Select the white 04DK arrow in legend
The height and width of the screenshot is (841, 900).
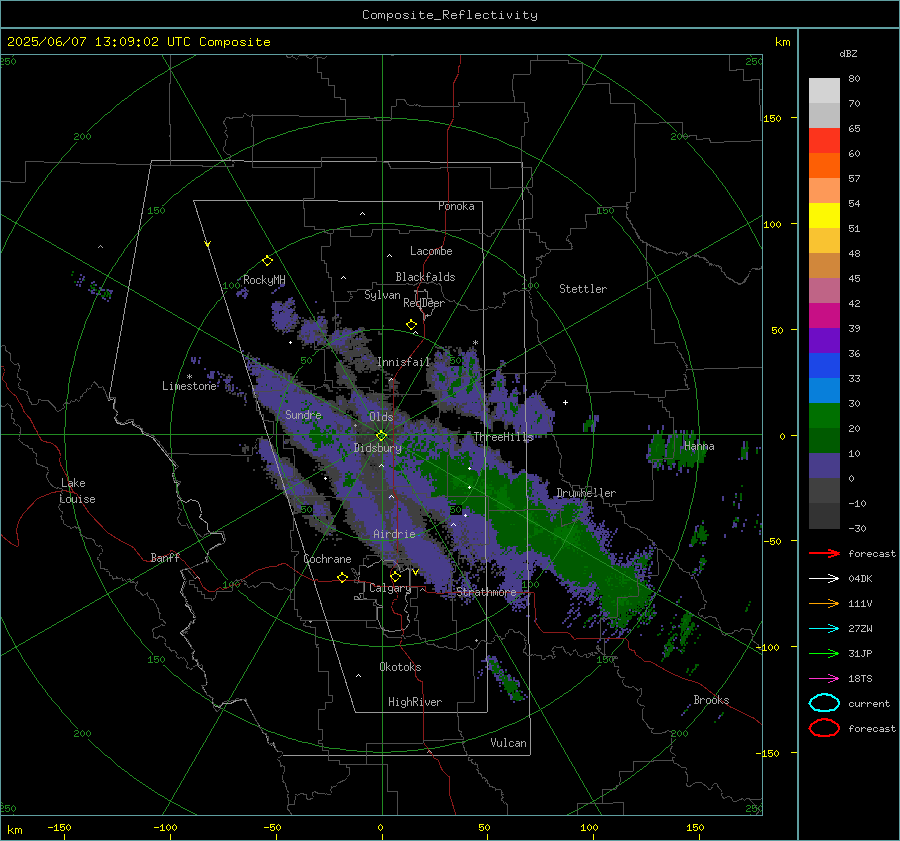click(824, 579)
